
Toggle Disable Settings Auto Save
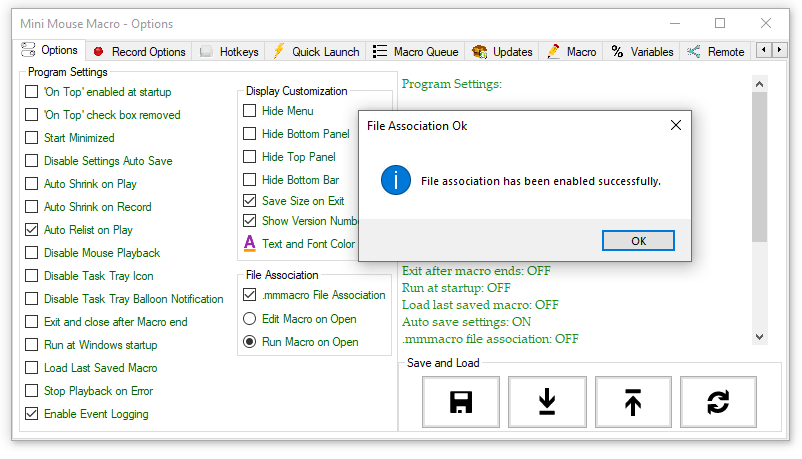point(32,161)
